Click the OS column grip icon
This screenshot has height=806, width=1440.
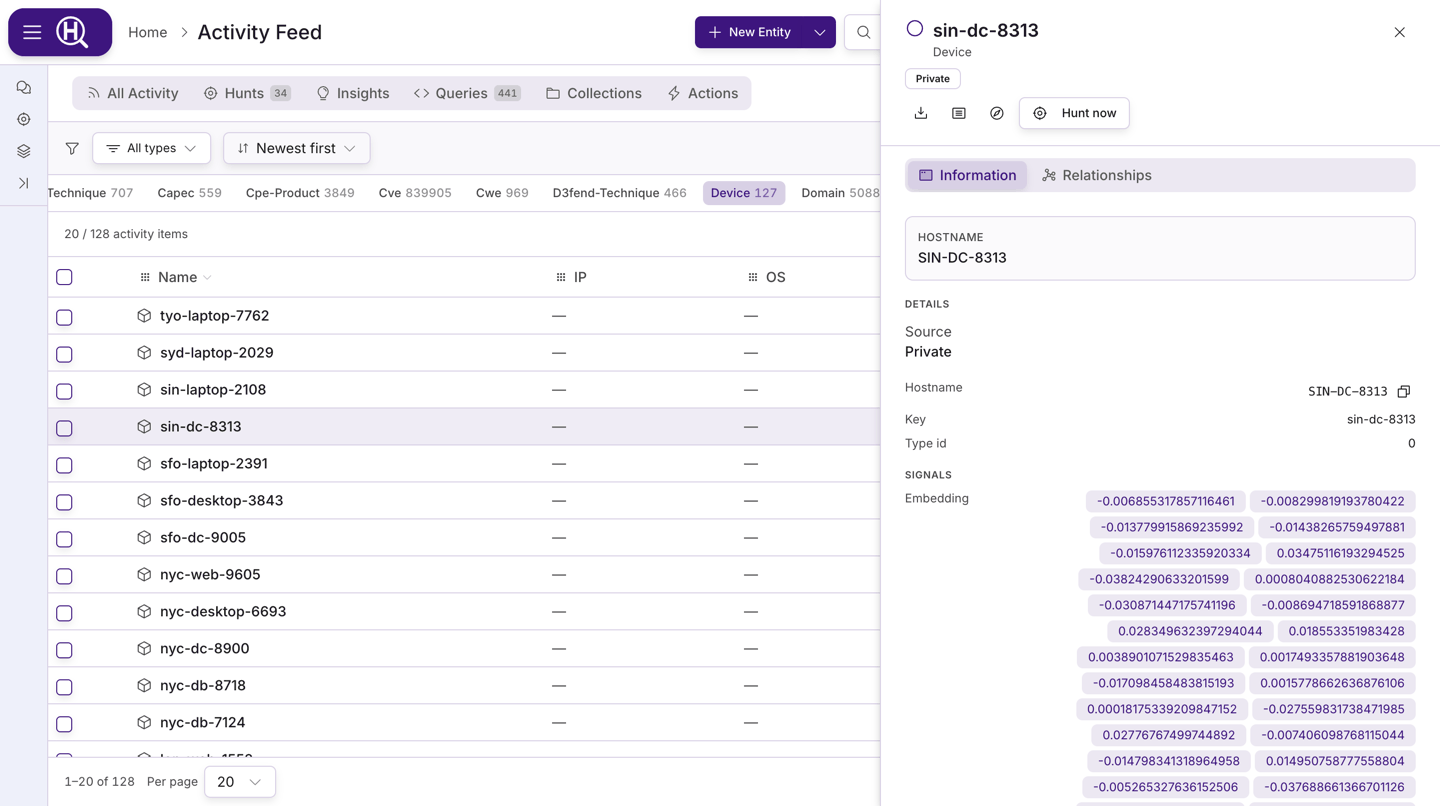[753, 277]
